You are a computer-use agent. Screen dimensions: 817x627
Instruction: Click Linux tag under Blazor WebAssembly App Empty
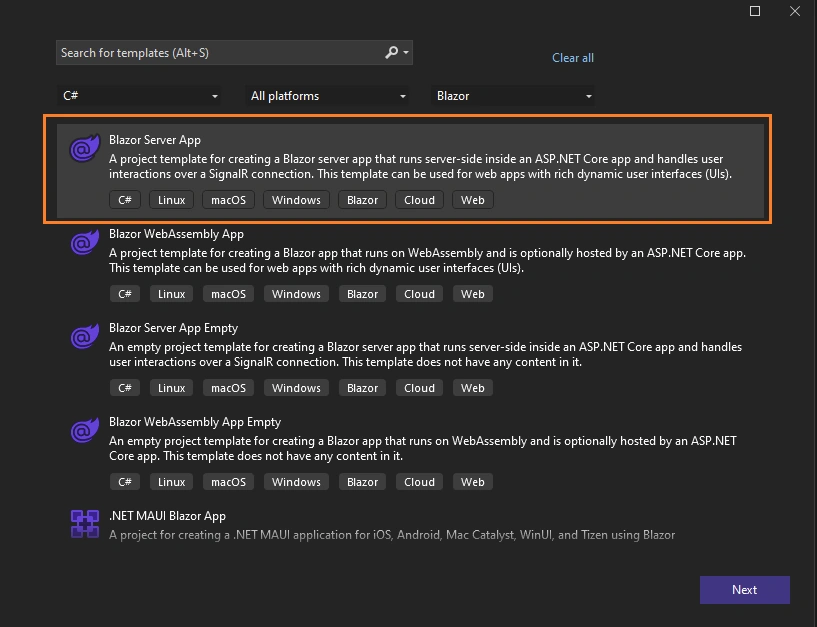pyautogui.click(x=171, y=482)
